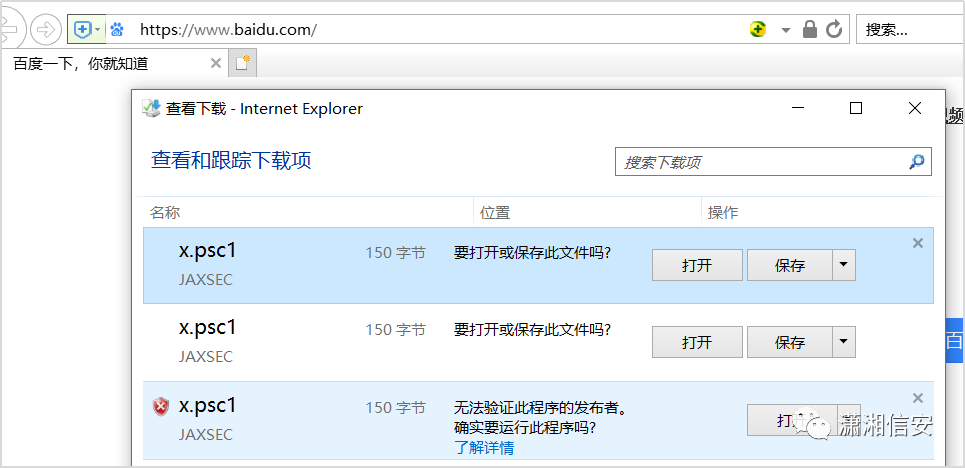Click the magnifier icon in download search
This screenshot has width=965, height=468.
coord(916,162)
